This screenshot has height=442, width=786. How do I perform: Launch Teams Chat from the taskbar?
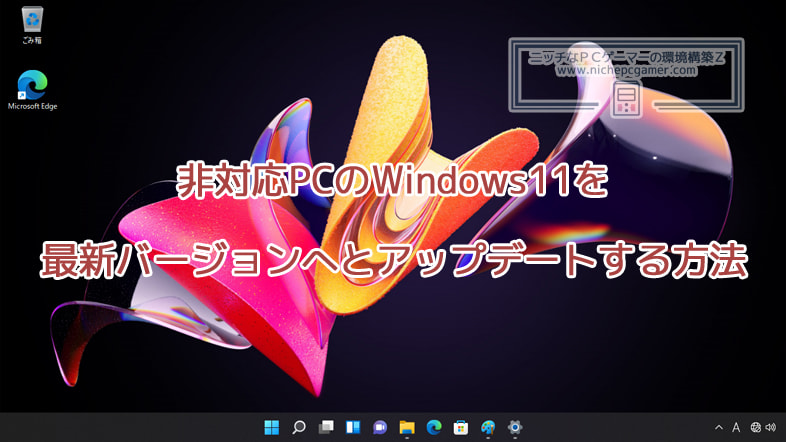point(380,427)
